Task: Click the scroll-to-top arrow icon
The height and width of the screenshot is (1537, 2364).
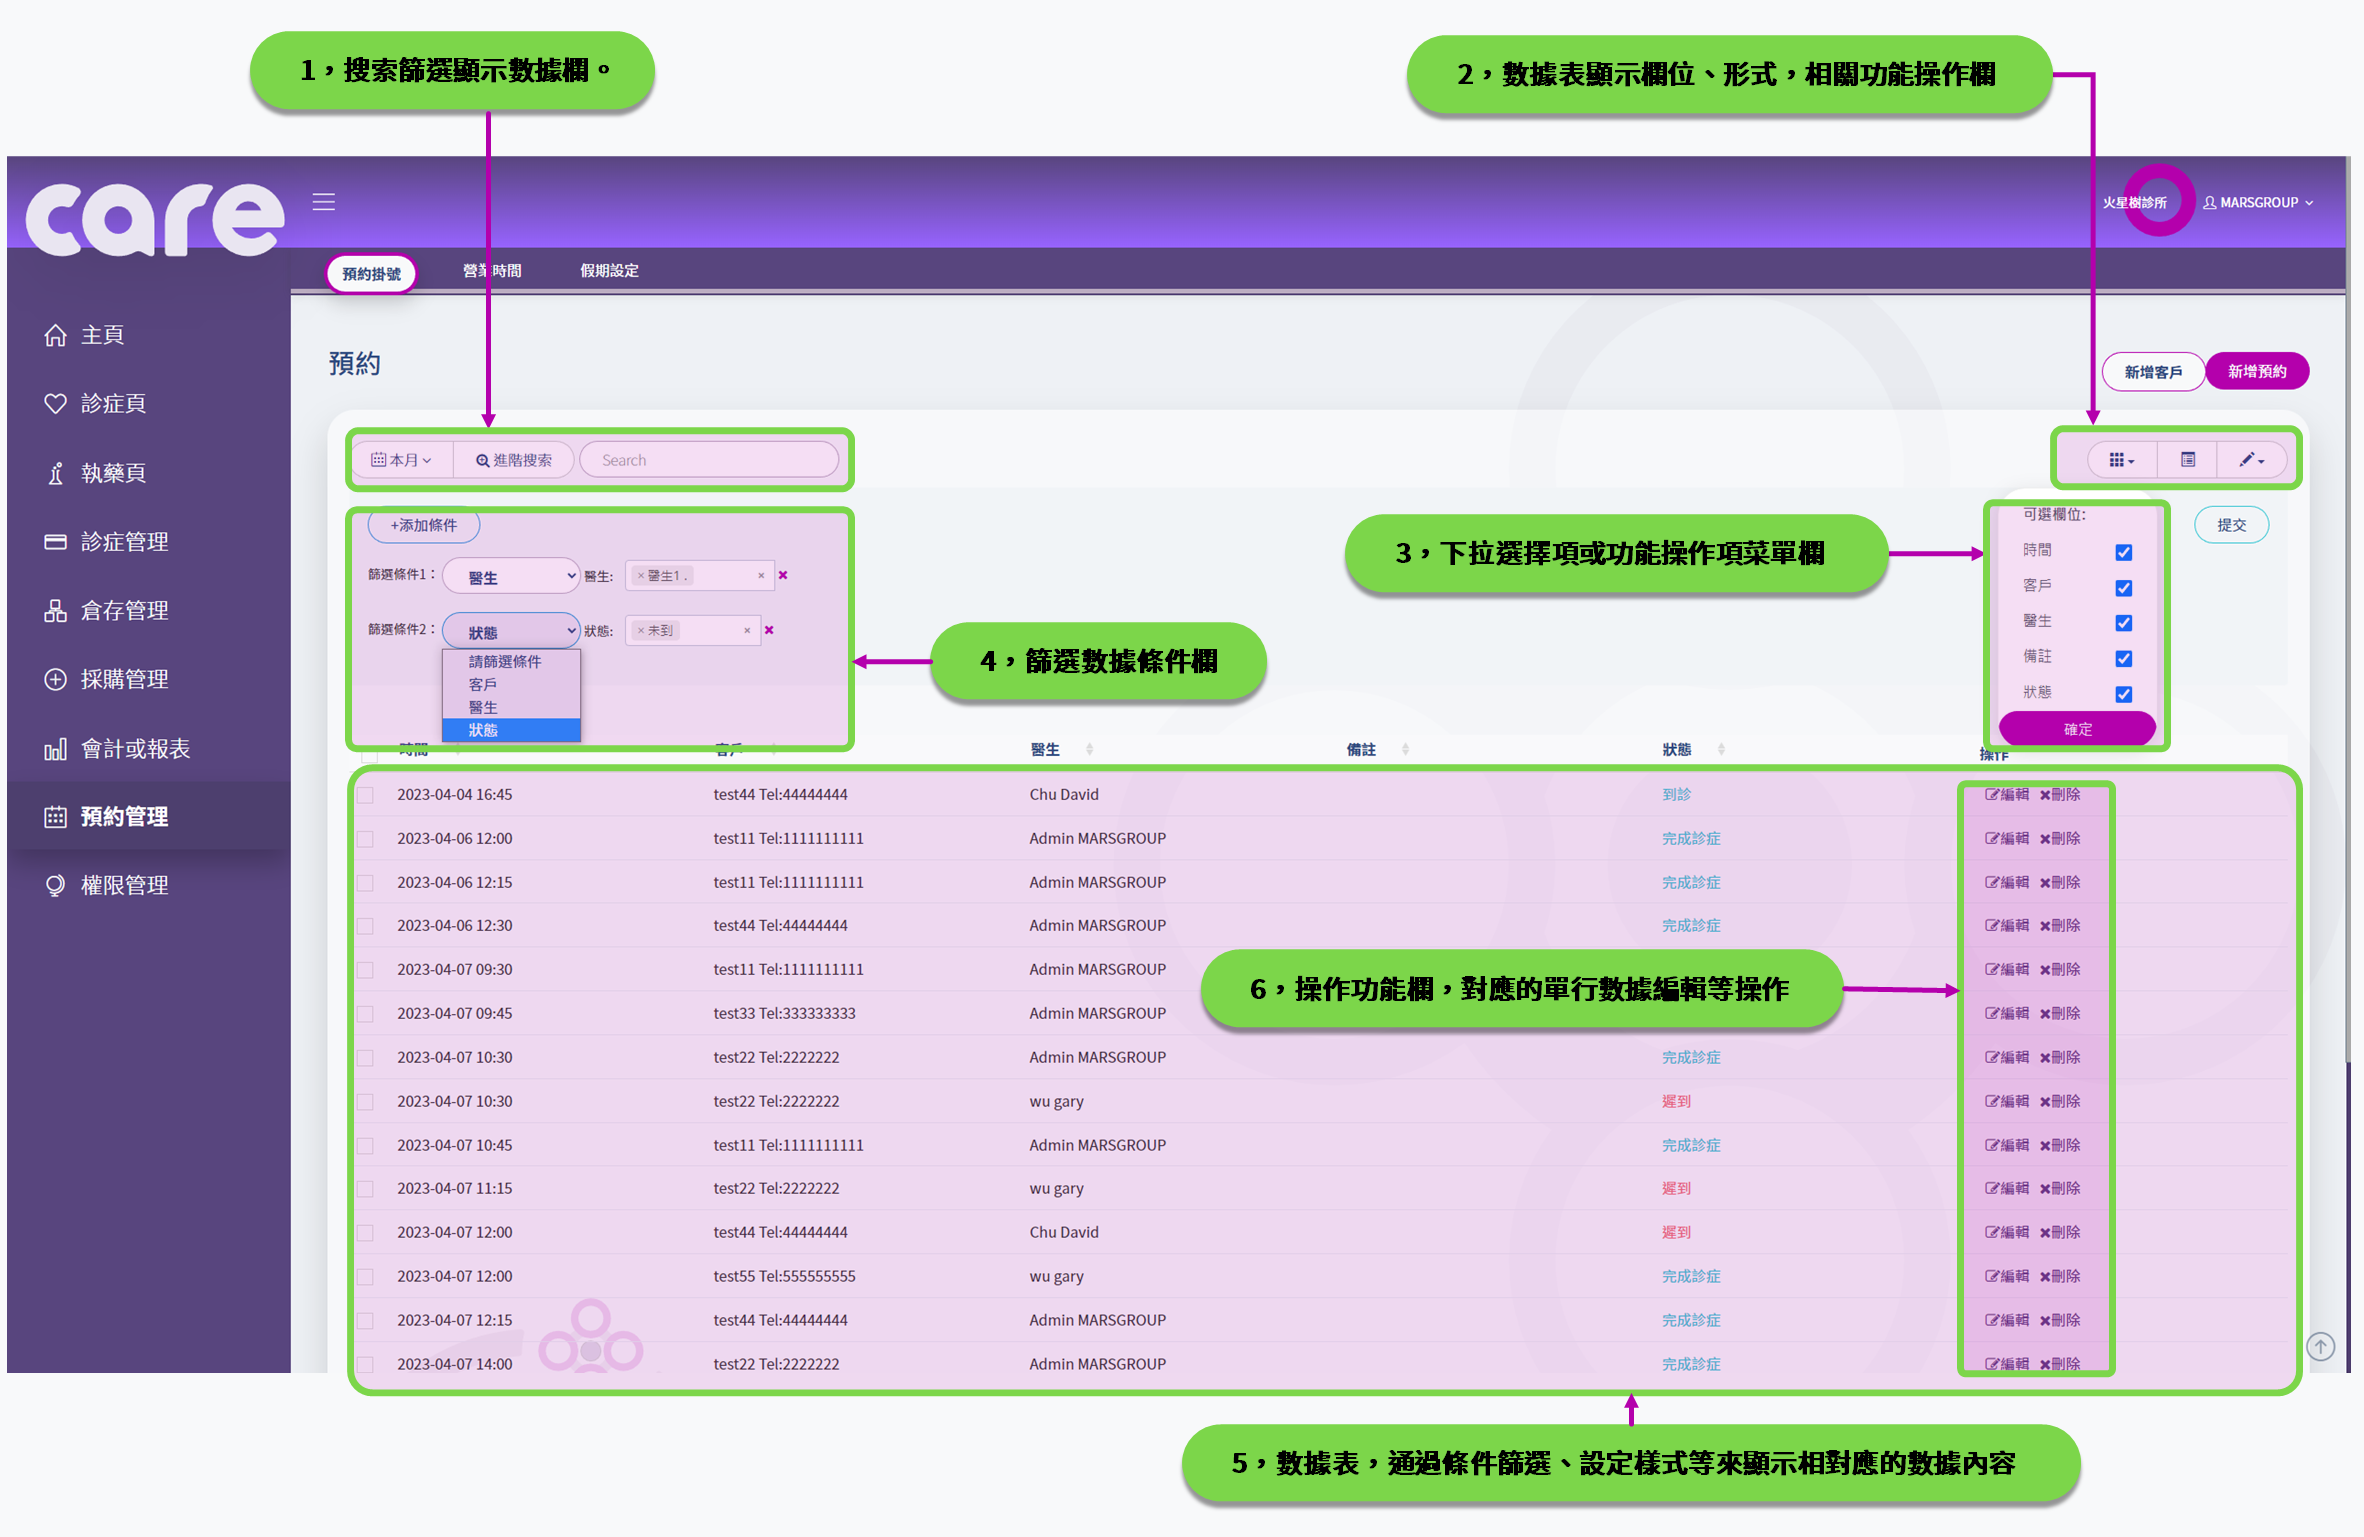Action: 2320,1347
